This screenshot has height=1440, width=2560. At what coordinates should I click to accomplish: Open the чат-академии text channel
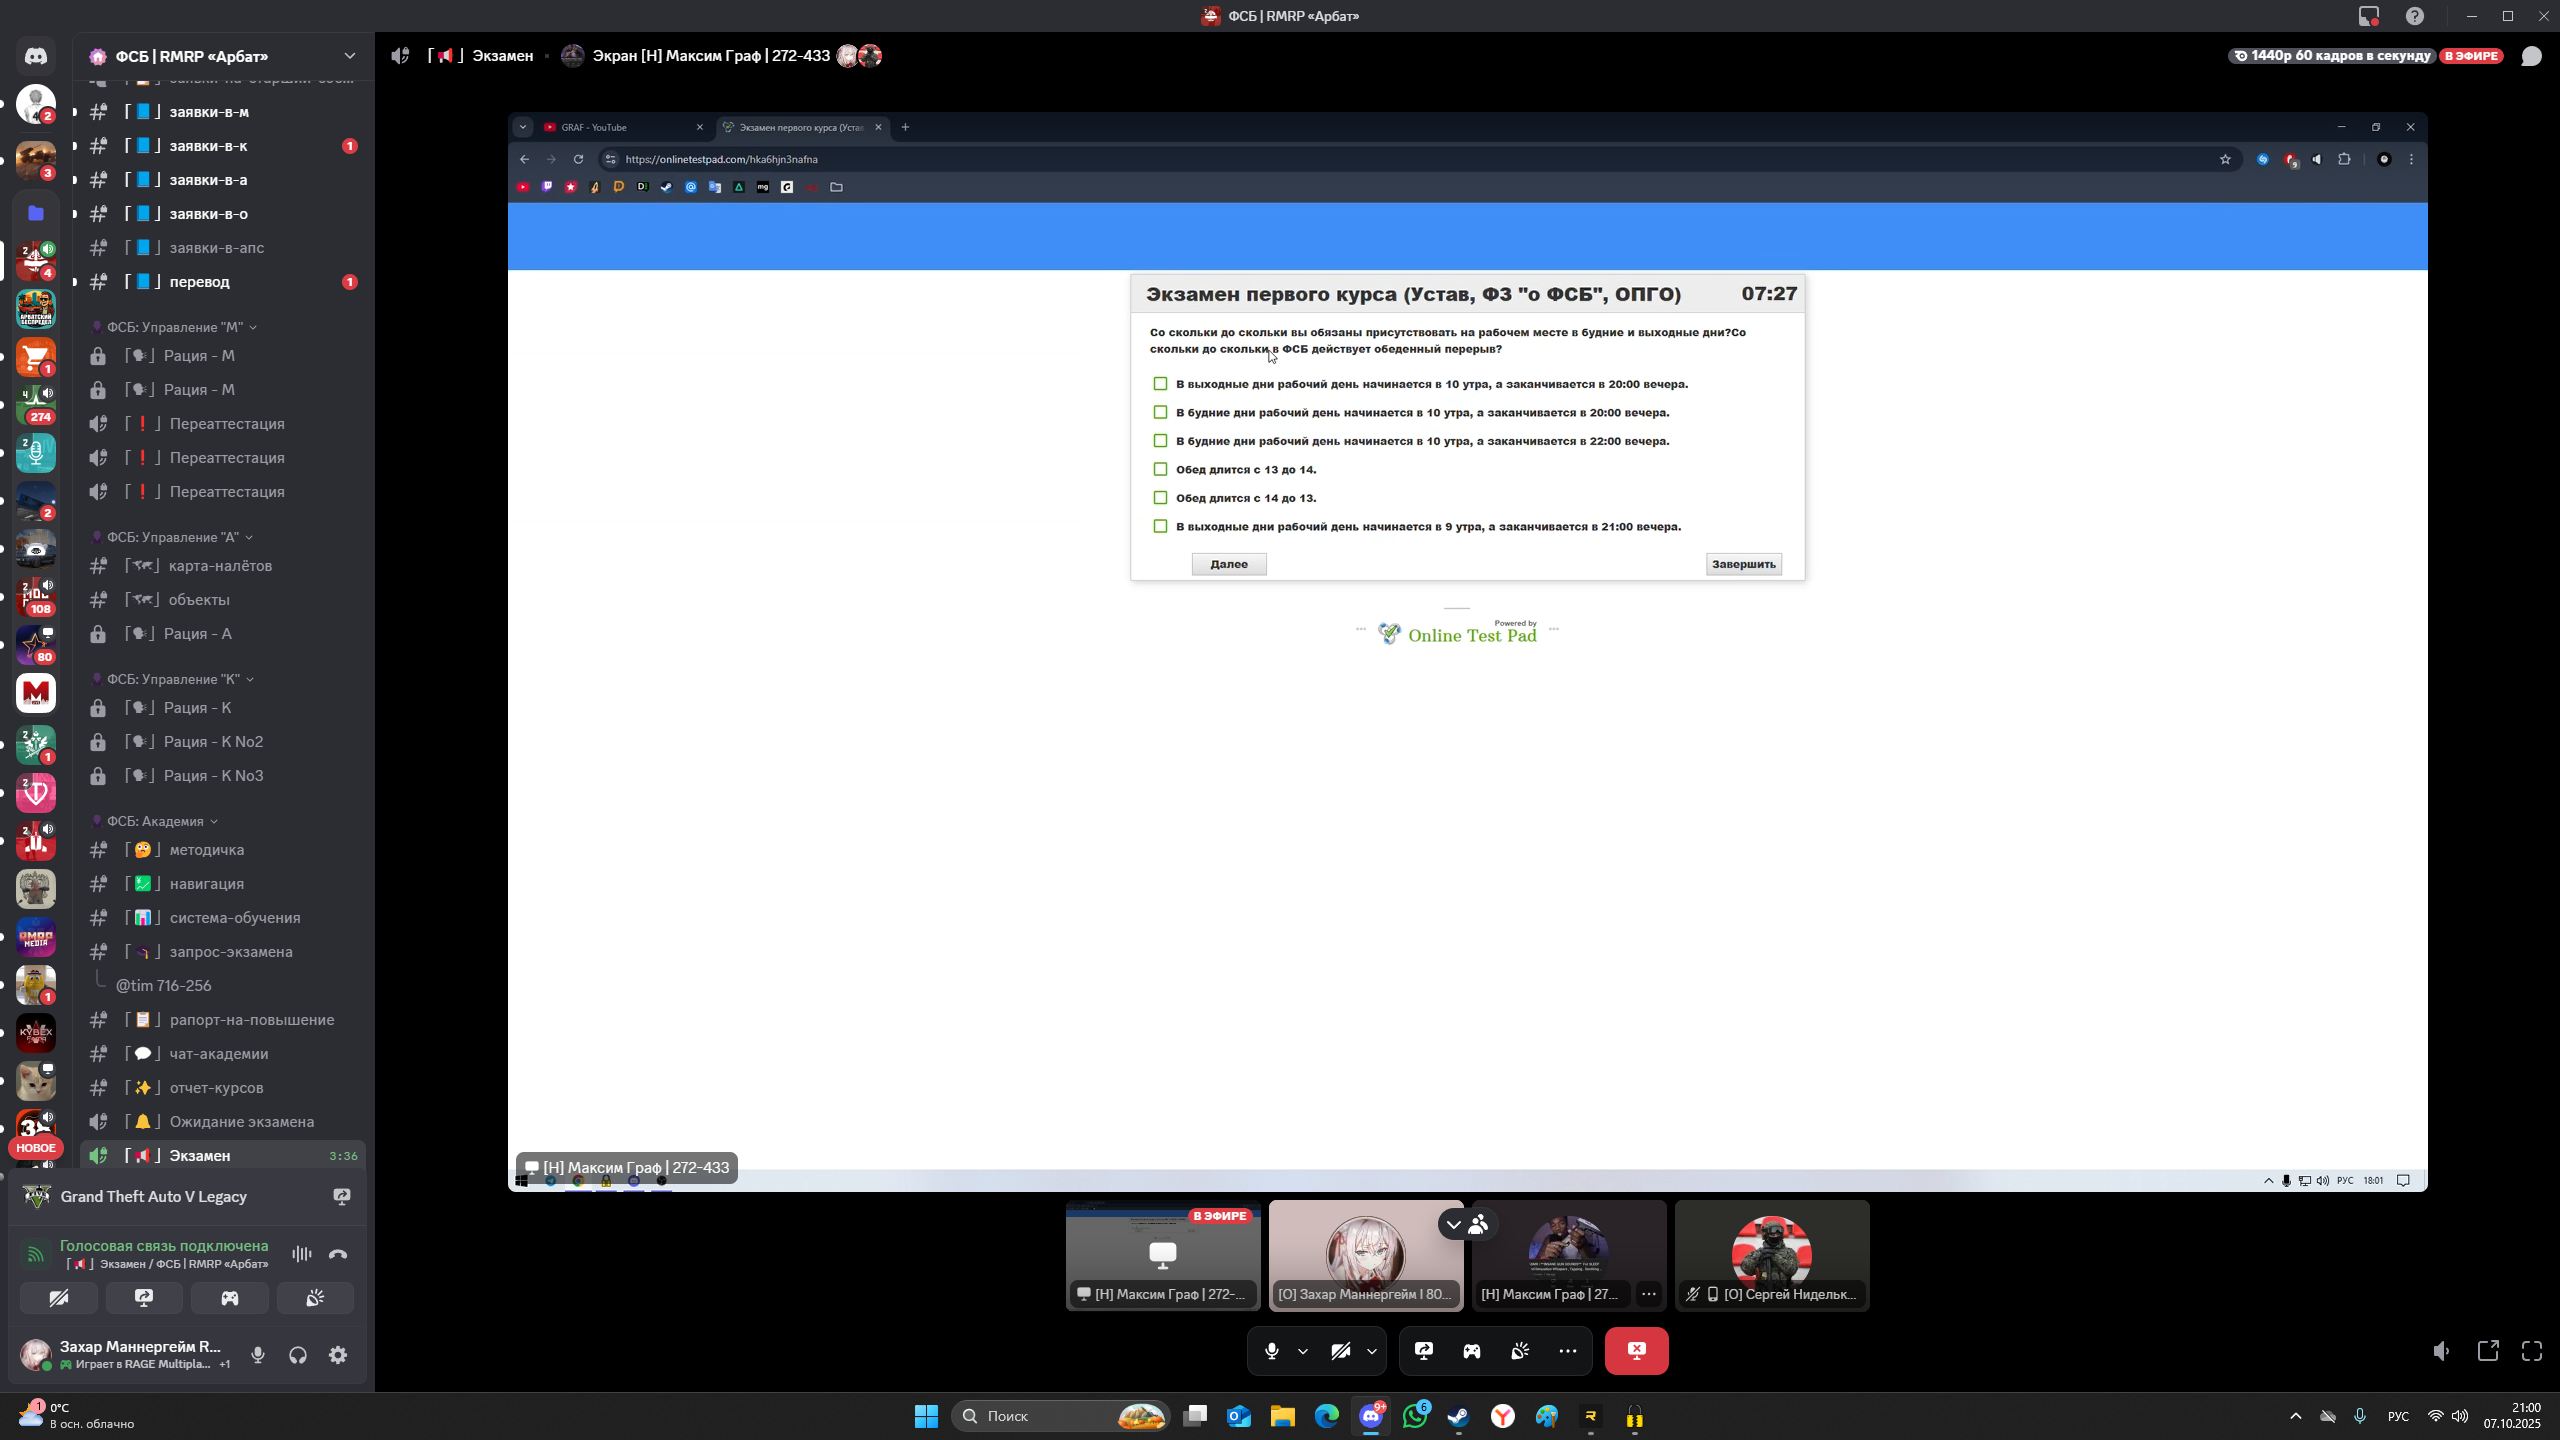point(219,1054)
